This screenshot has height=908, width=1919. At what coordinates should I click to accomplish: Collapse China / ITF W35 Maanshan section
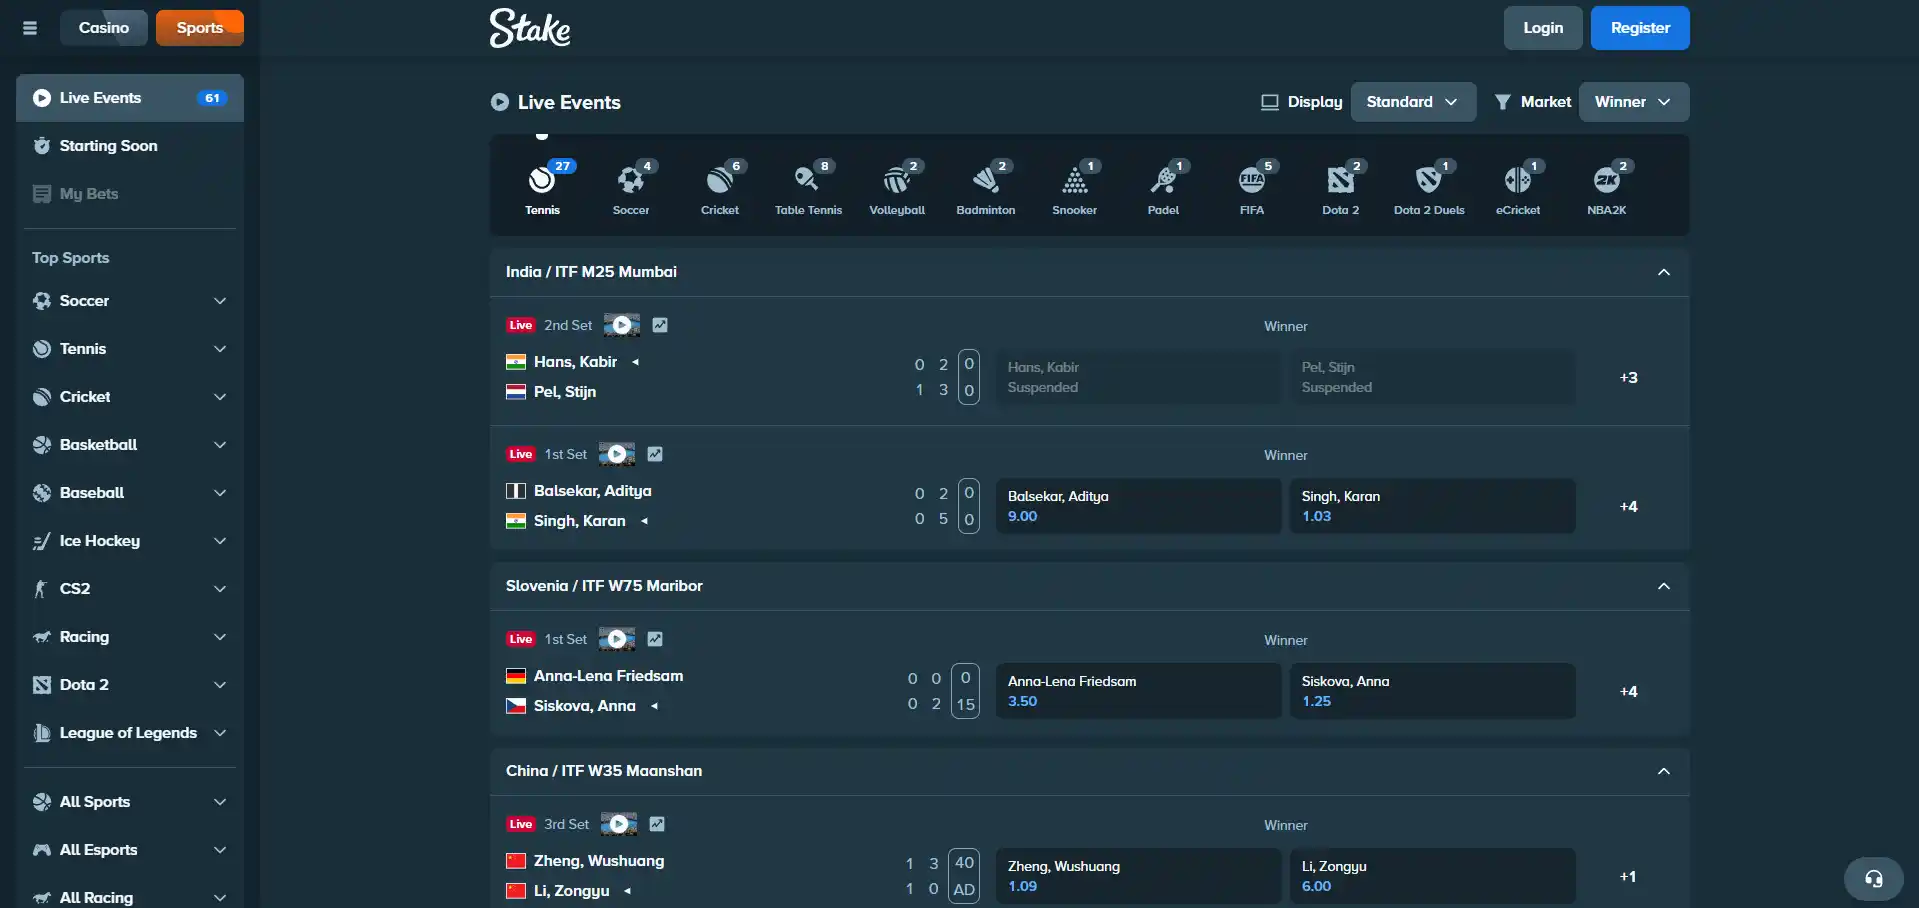pyautogui.click(x=1664, y=771)
